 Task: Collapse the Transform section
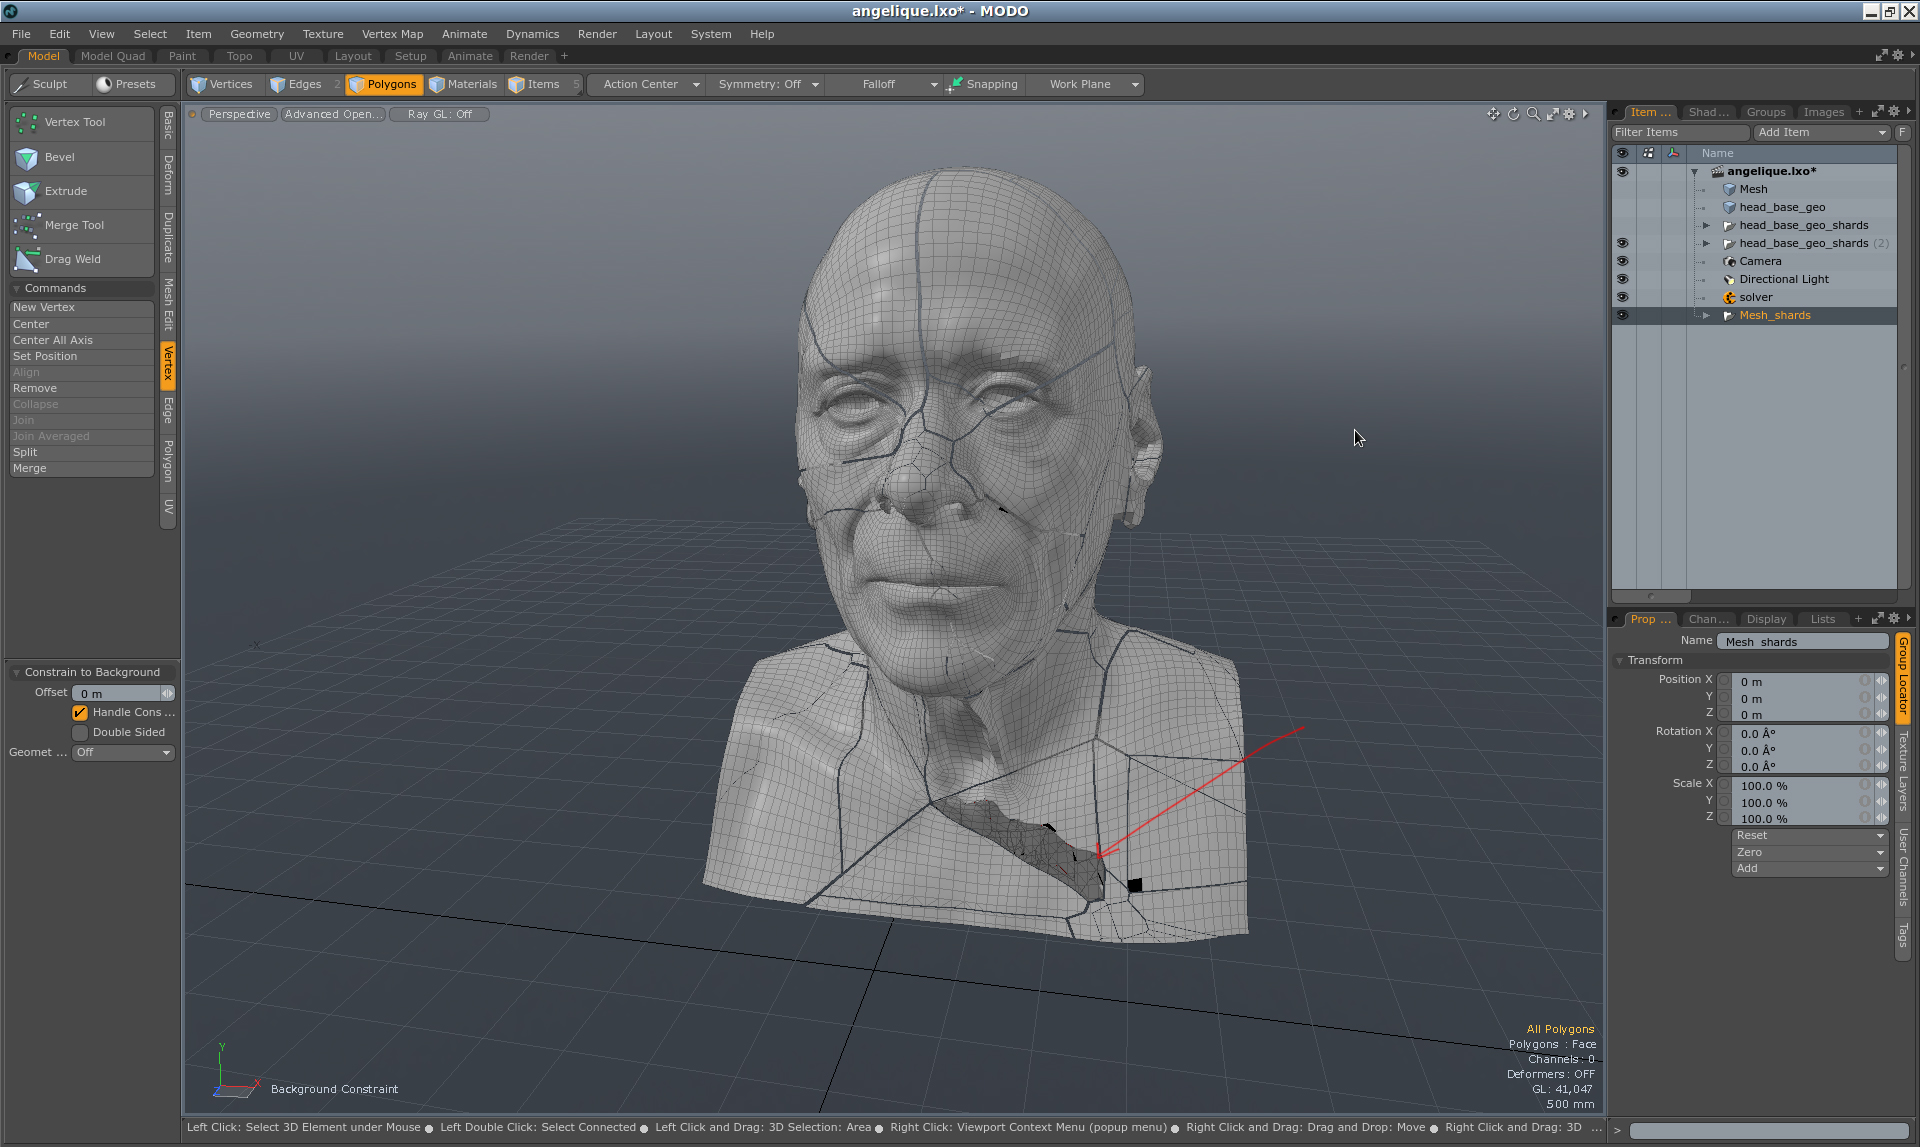(x=1620, y=661)
